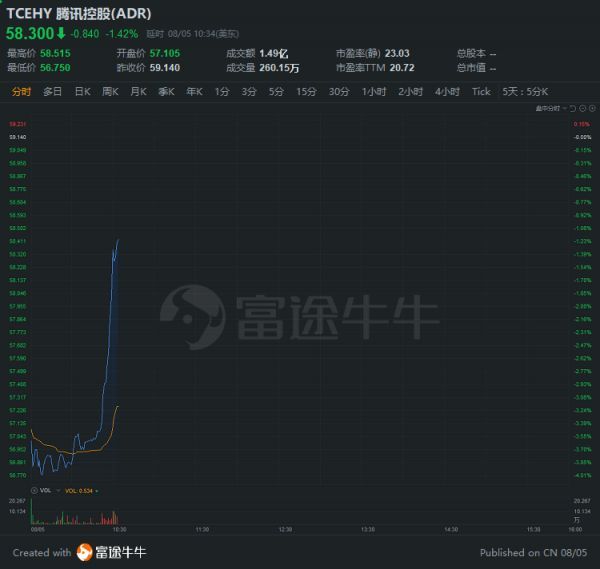Viewport: 600px width, 569px height.
Task: Click the percent change -1.42%
Action: 122,34
